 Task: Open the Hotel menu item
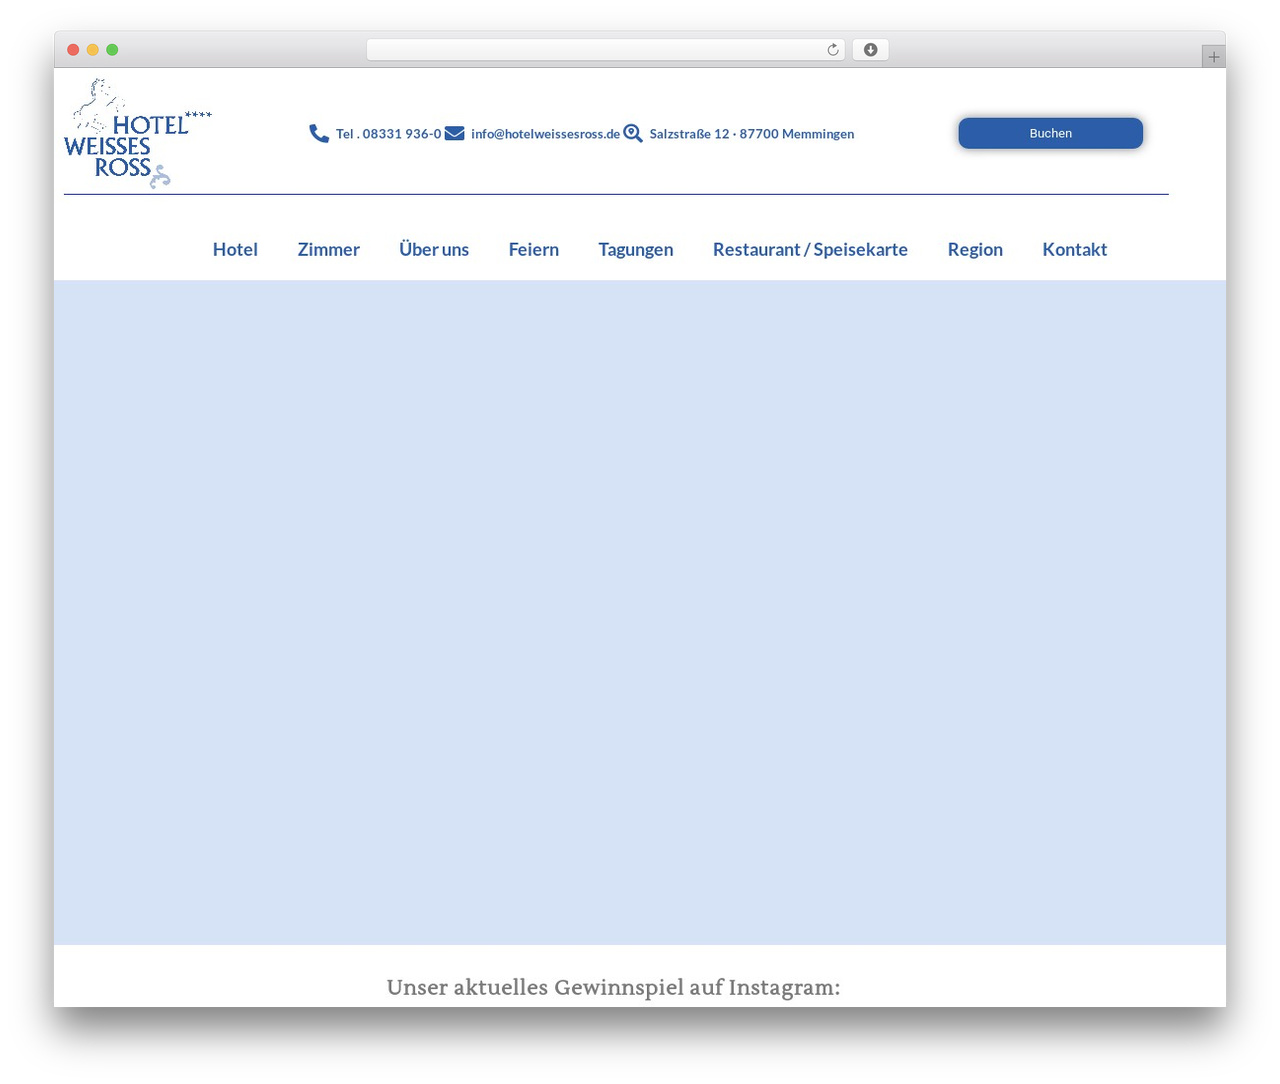[235, 249]
